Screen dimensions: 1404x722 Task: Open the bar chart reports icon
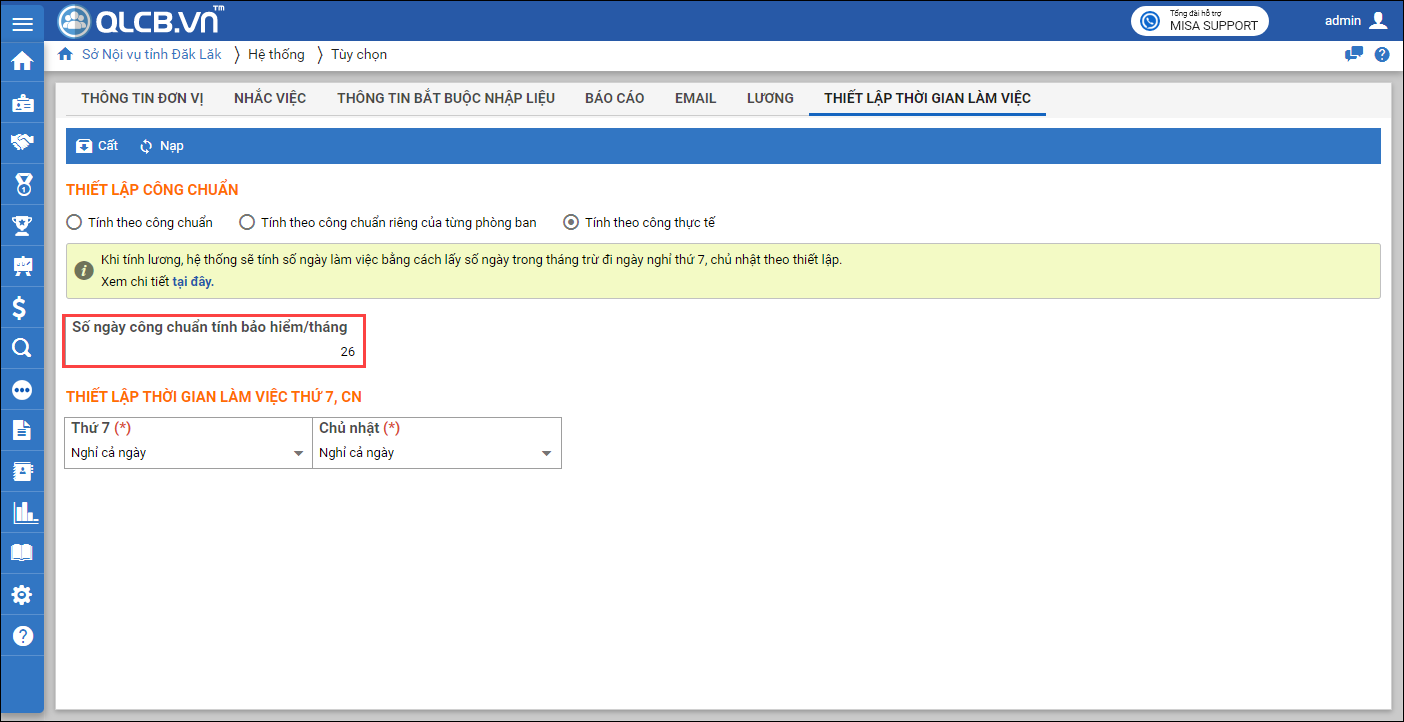(22, 512)
